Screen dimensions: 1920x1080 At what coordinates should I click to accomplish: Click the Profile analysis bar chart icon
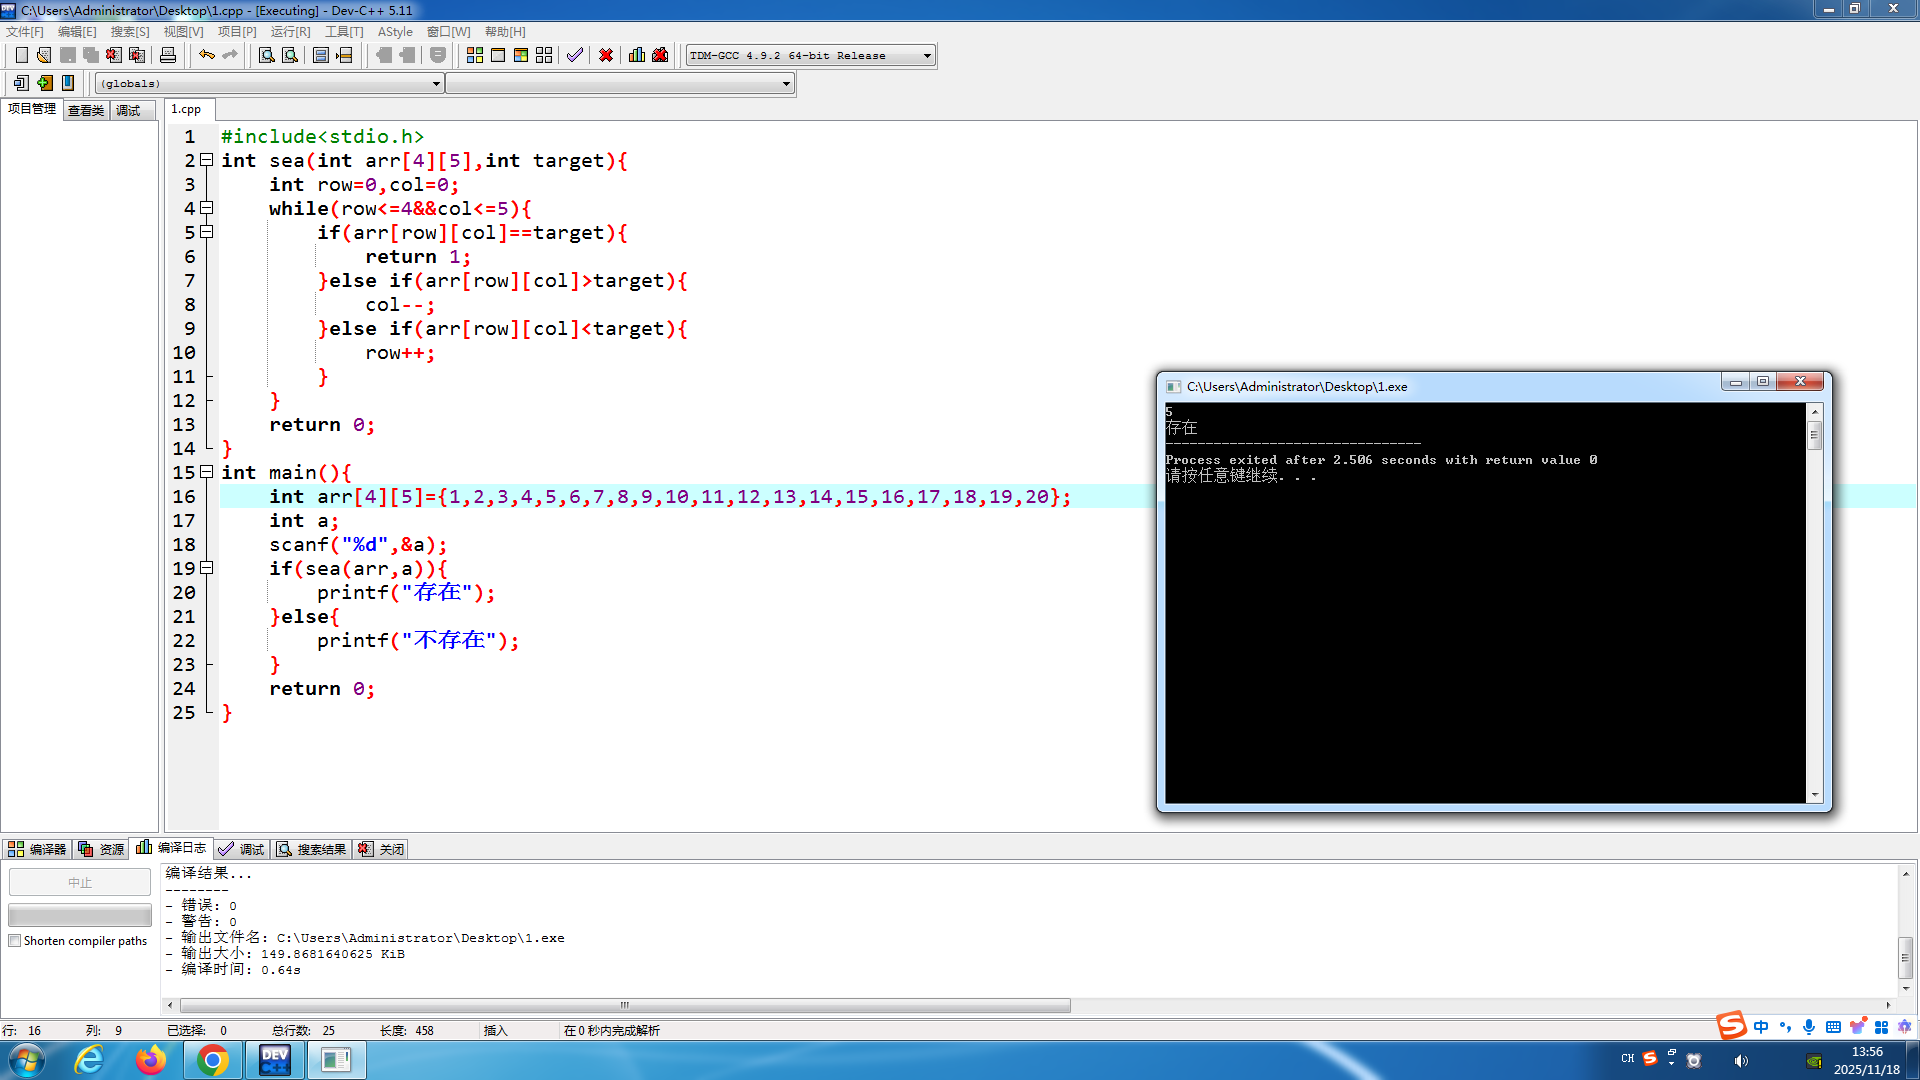click(637, 55)
